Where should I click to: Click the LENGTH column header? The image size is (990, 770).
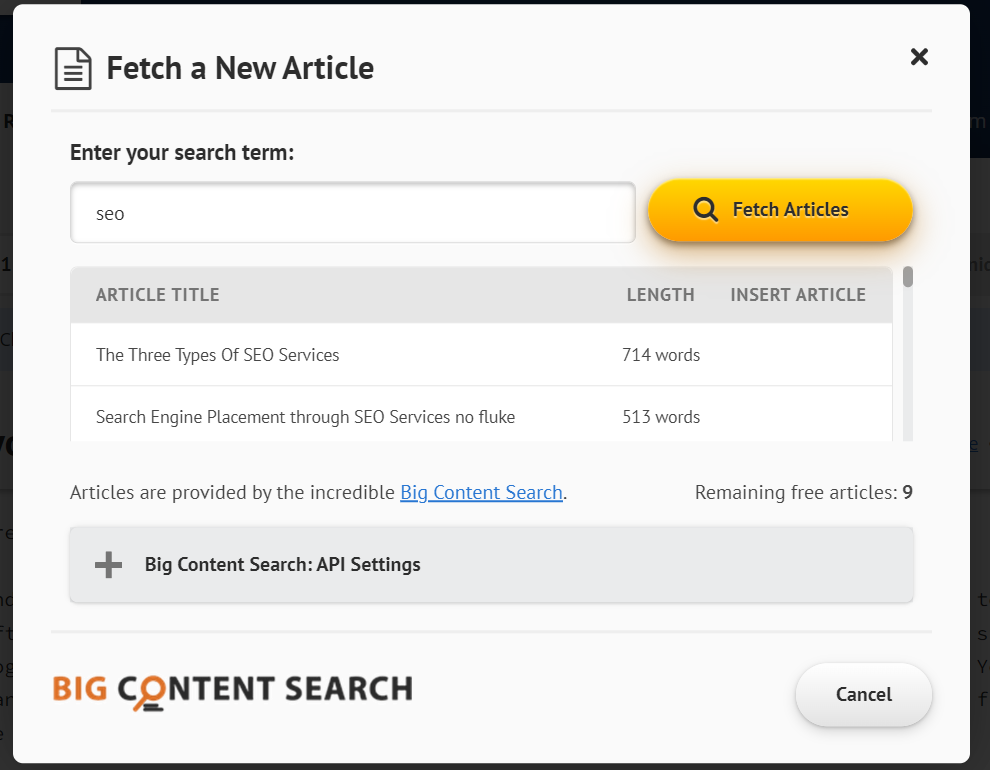coord(660,295)
